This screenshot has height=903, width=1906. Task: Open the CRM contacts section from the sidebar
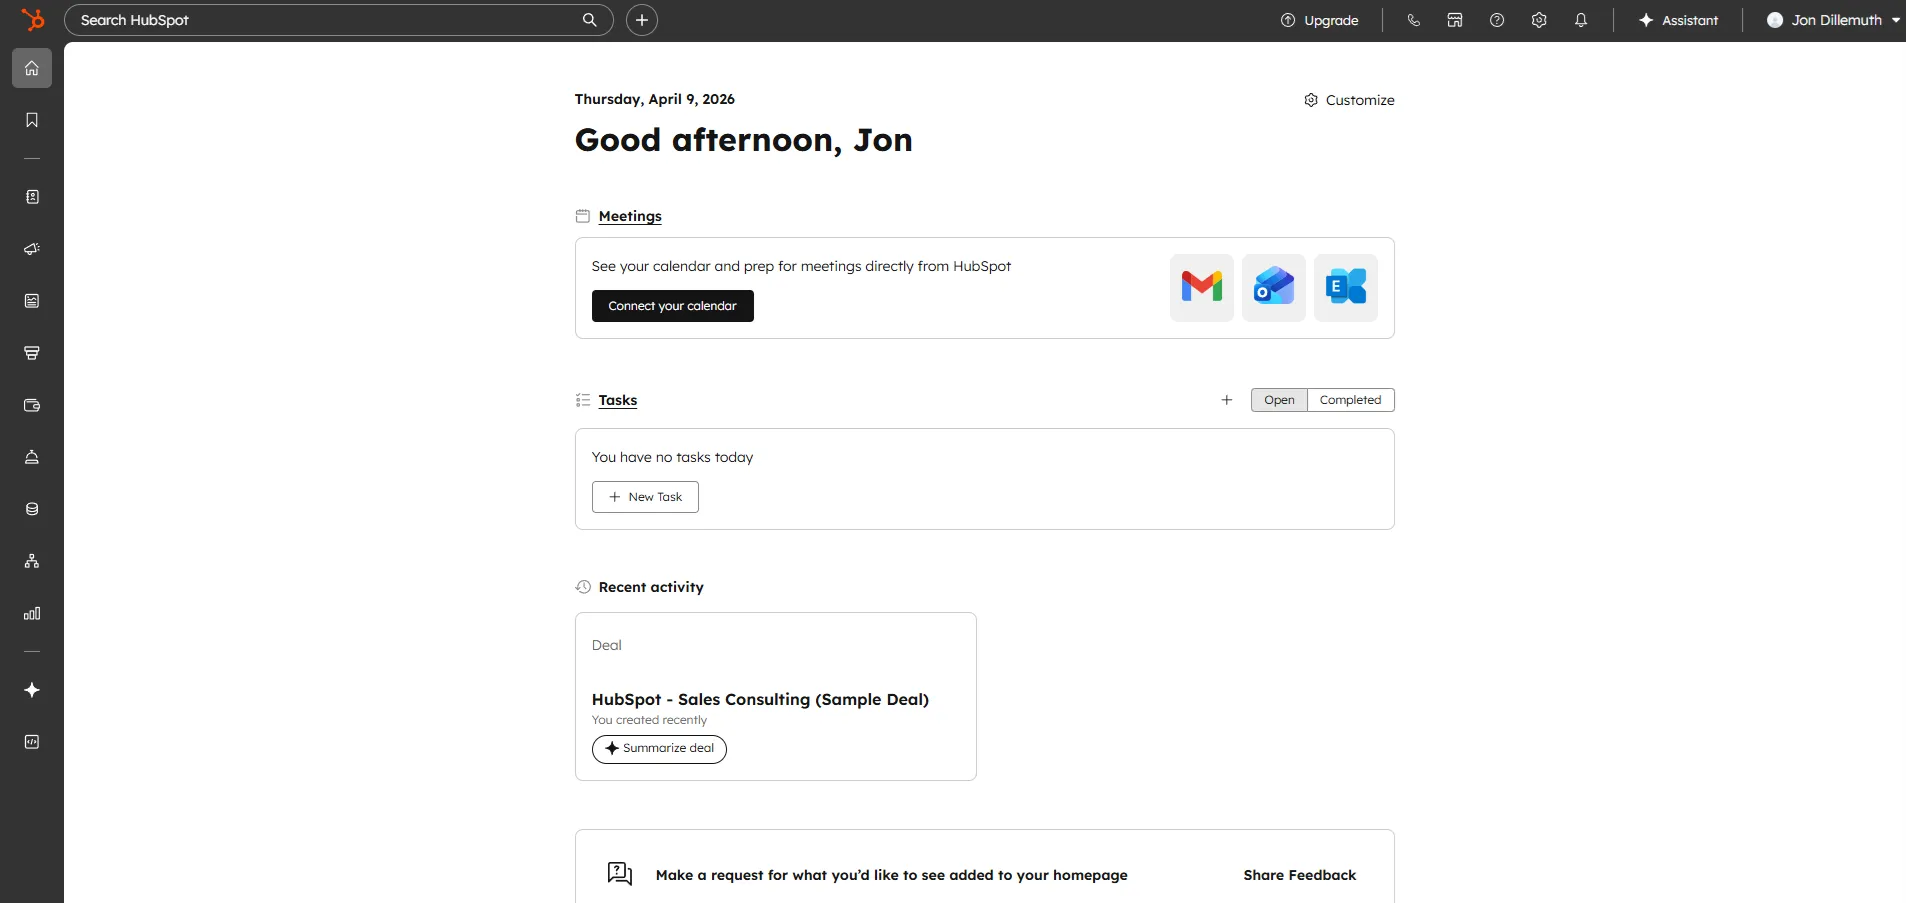click(32, 197)
